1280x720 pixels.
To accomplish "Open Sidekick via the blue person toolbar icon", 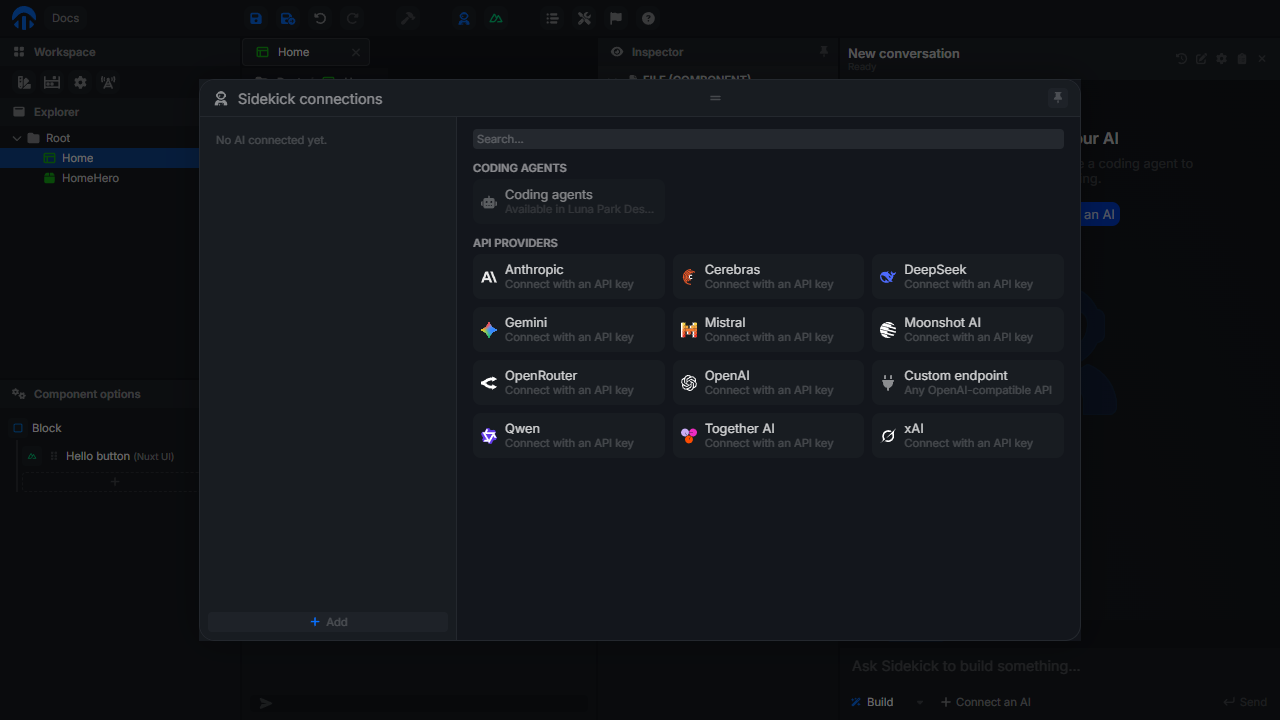I will pos(464,18).
